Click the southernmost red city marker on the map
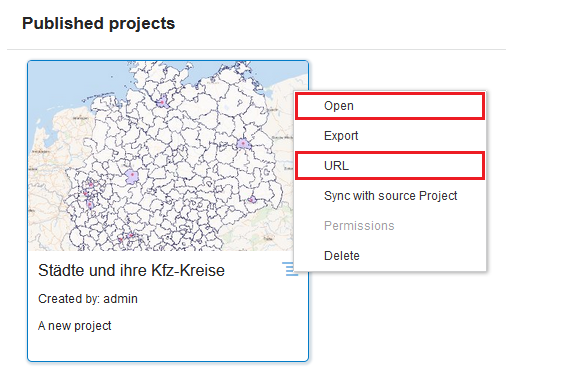Viewport: 582px width, 372px height. [120, 240]
